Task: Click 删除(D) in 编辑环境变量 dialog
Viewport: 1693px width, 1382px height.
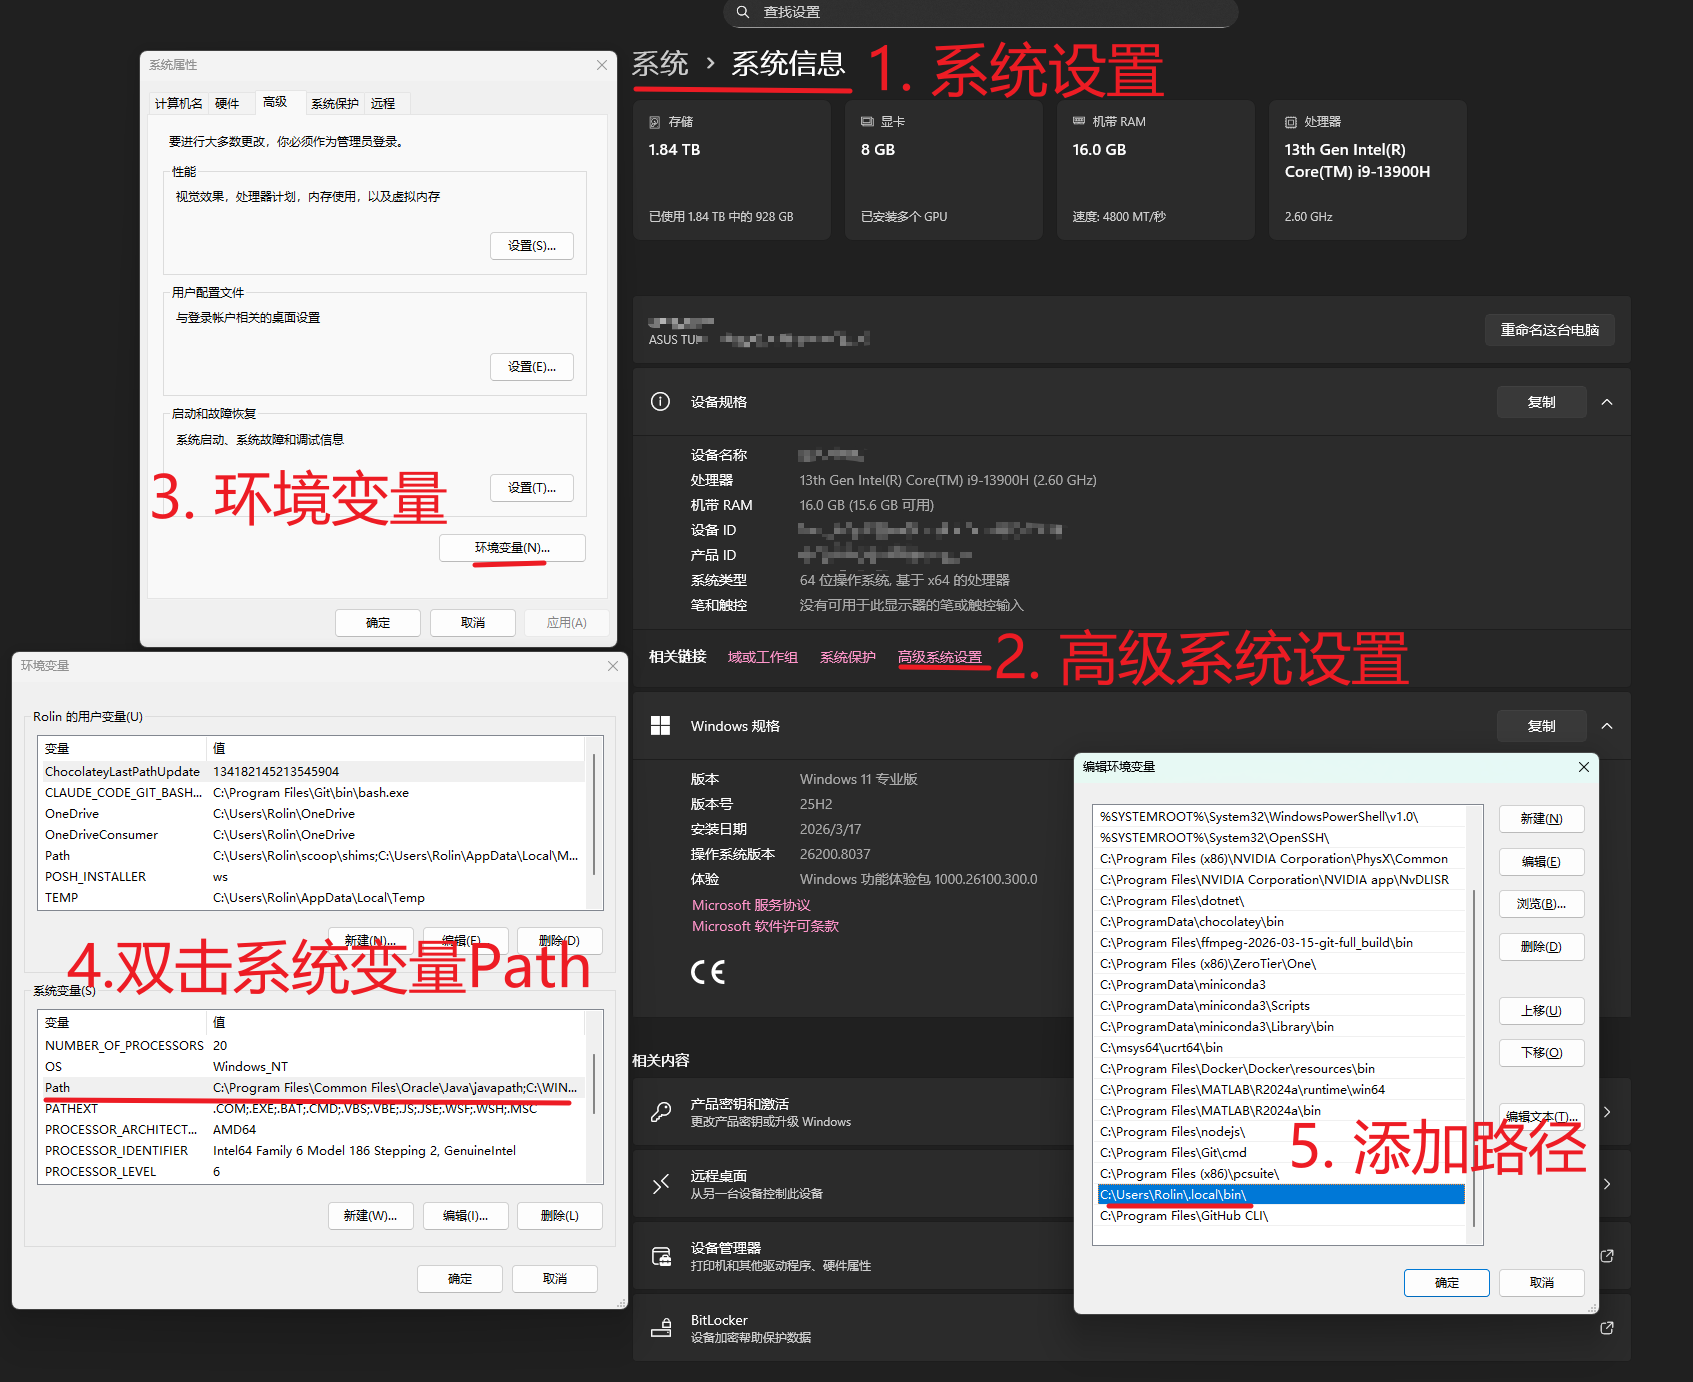Action: click(1542, 947)
